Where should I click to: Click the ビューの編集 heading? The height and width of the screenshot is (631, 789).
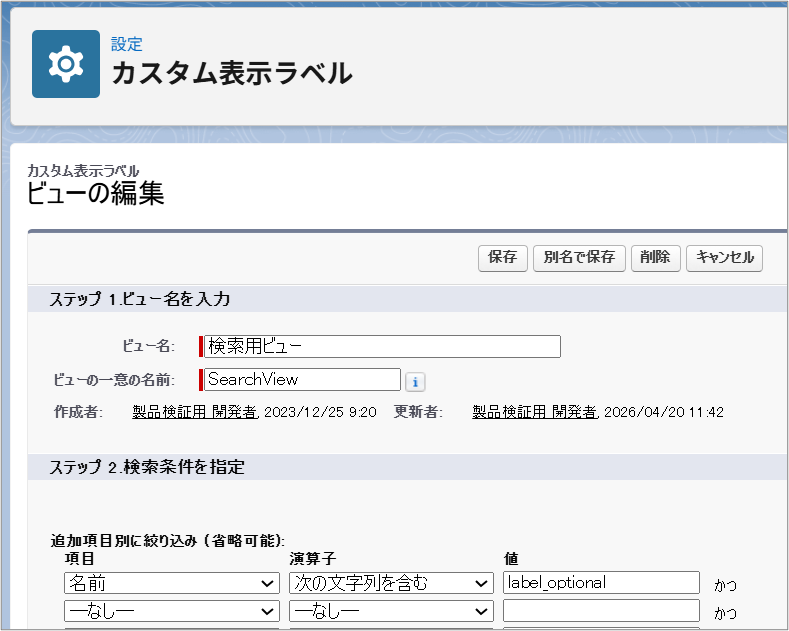pos(96,193)
